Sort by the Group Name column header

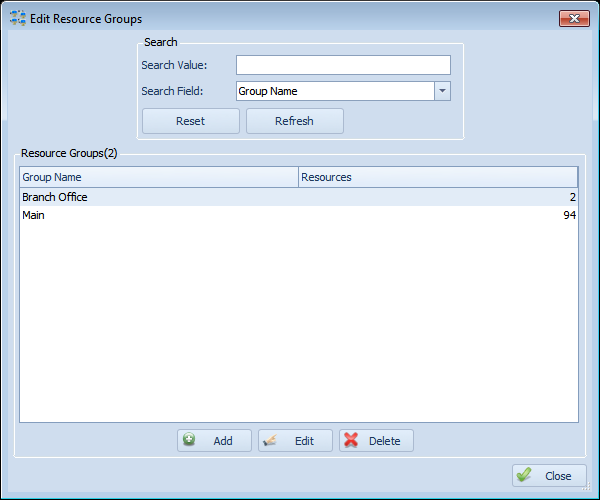point(159,177)
